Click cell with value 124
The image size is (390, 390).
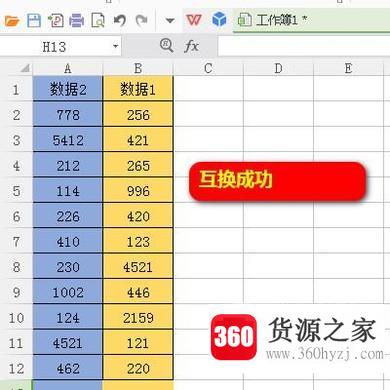coord(68,317)
